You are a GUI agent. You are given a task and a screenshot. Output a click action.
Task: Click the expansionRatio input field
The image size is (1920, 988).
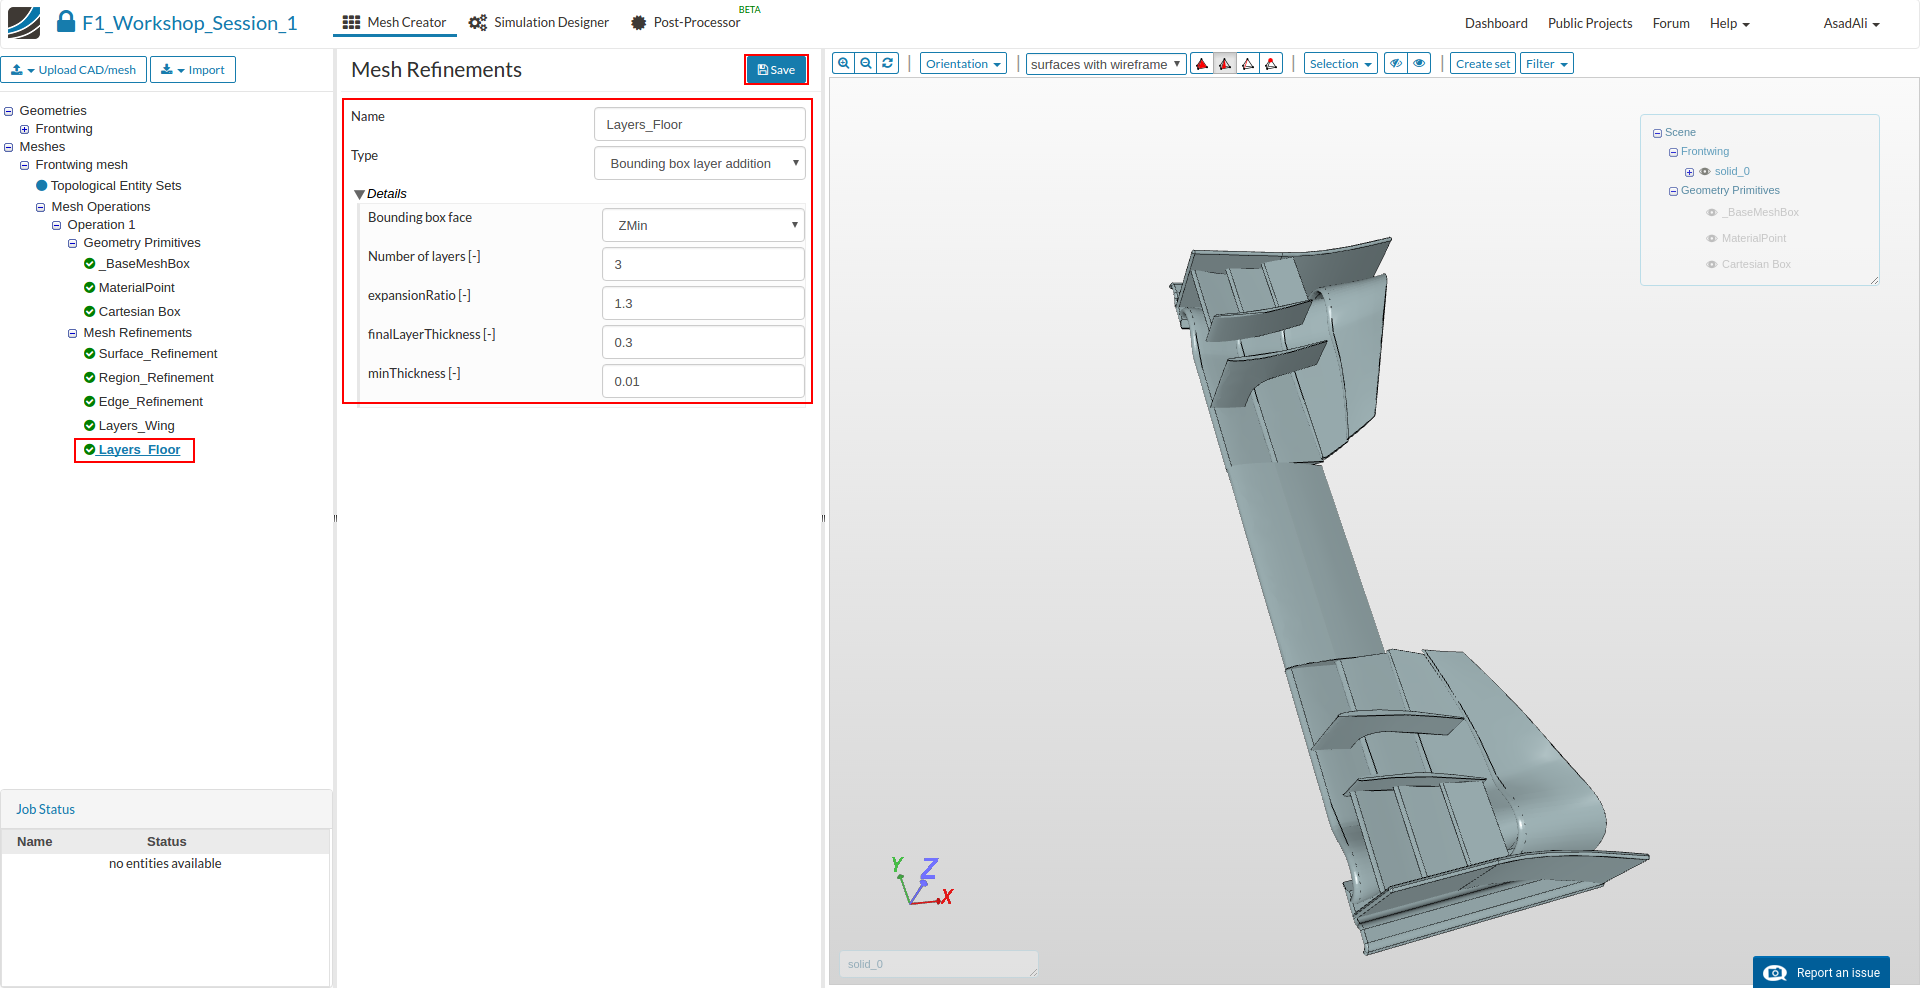coord(703,303)
